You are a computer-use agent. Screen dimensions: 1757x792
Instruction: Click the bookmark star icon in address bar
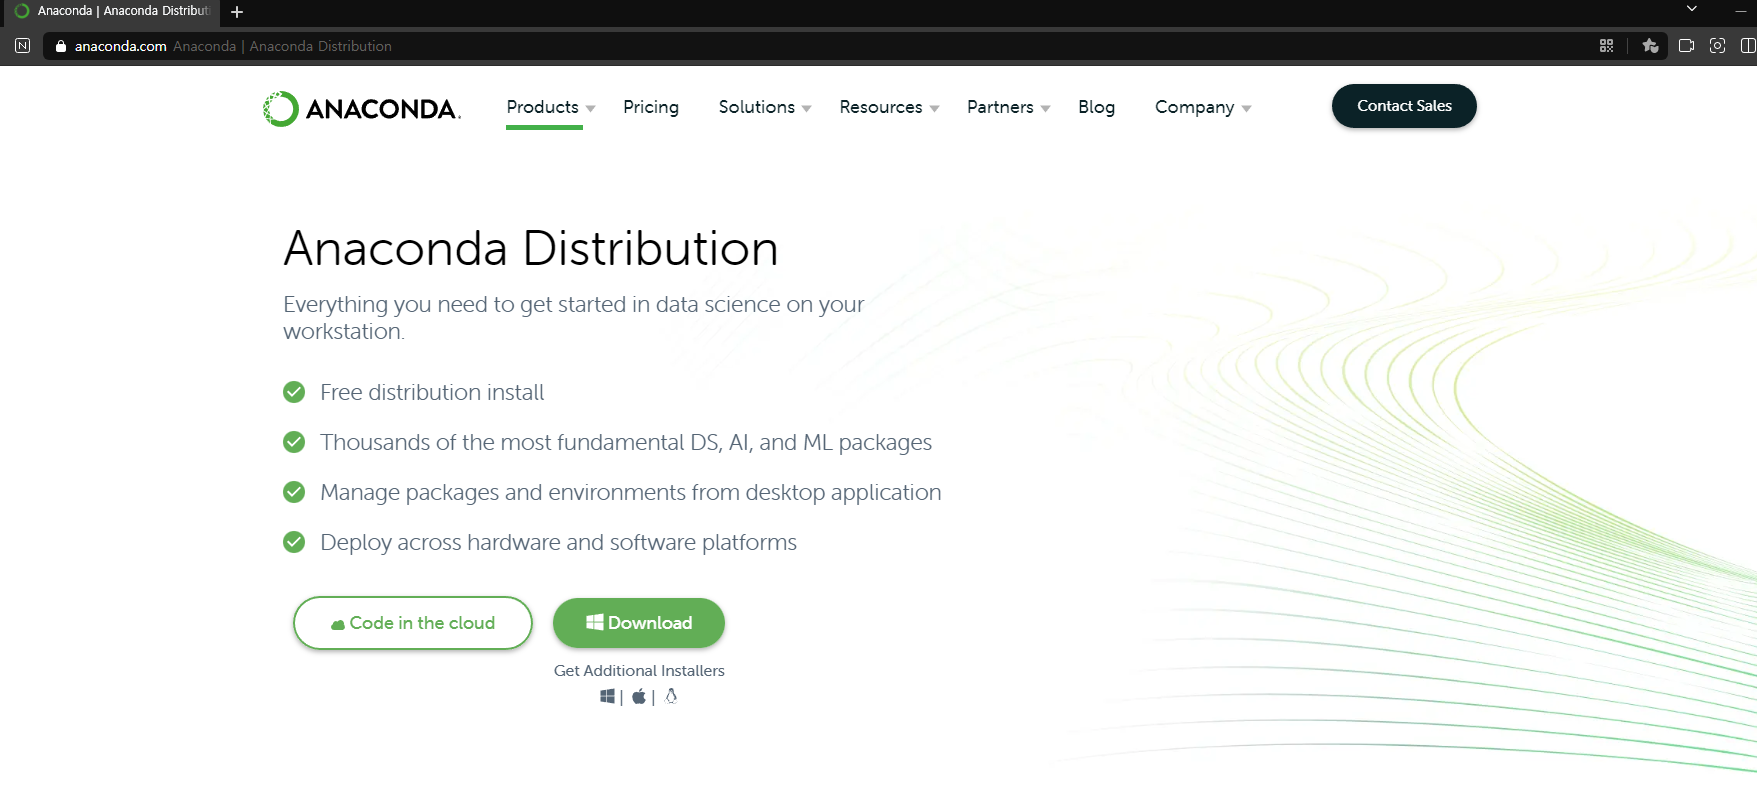[x=1651, y=46]
